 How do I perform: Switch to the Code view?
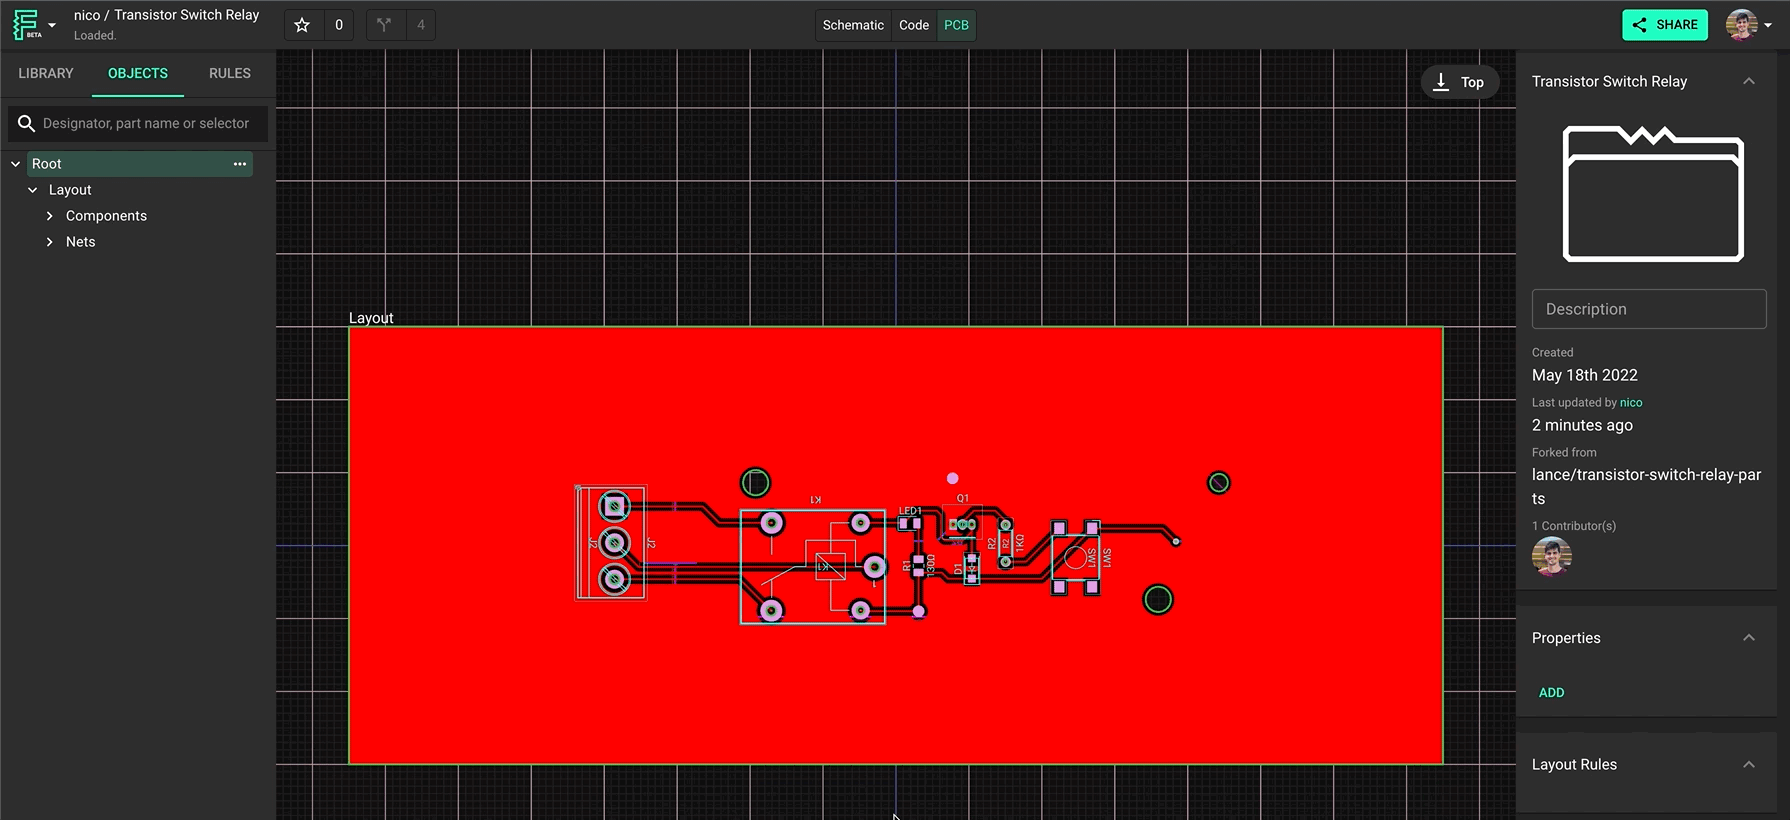point(914,25)
